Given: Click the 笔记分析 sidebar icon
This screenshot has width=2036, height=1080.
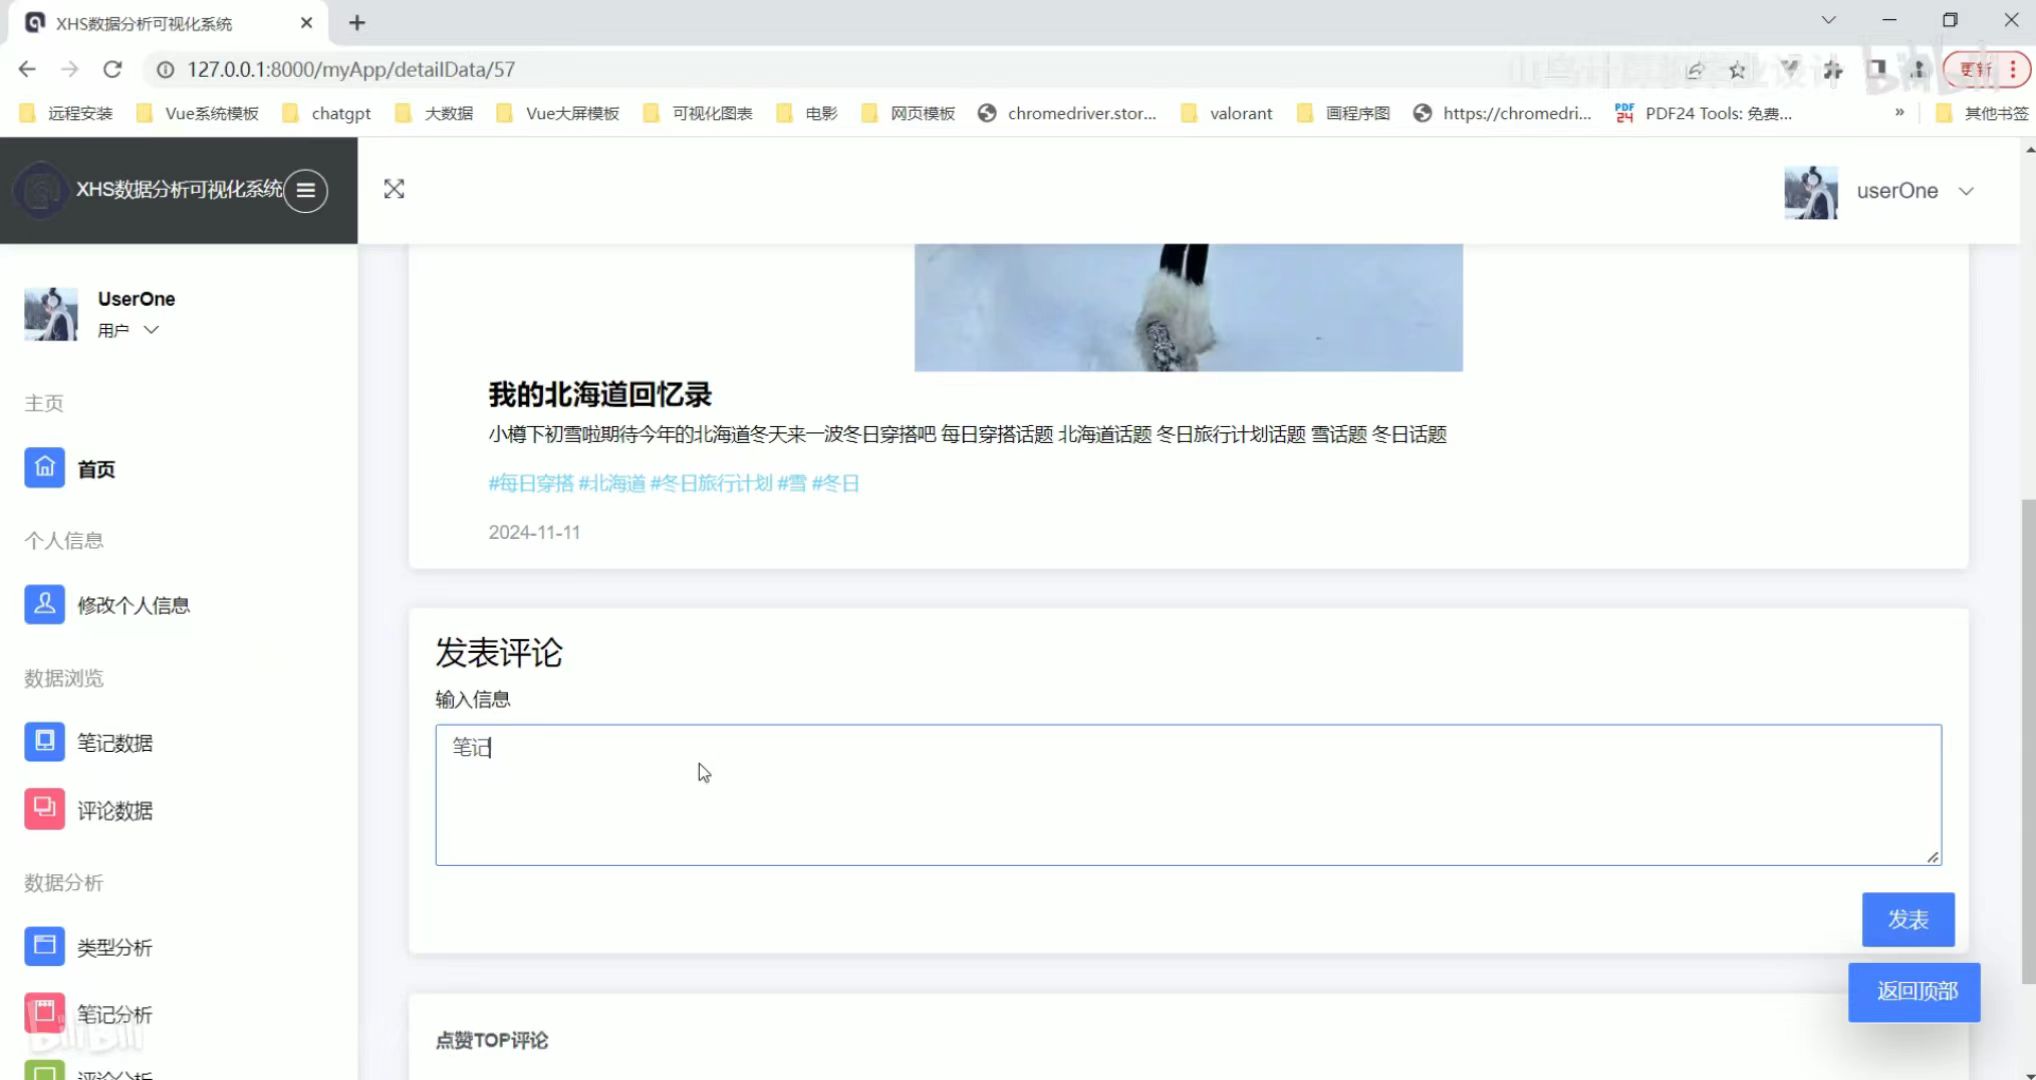Looking at the screenshot, I should coord(44,1012).
